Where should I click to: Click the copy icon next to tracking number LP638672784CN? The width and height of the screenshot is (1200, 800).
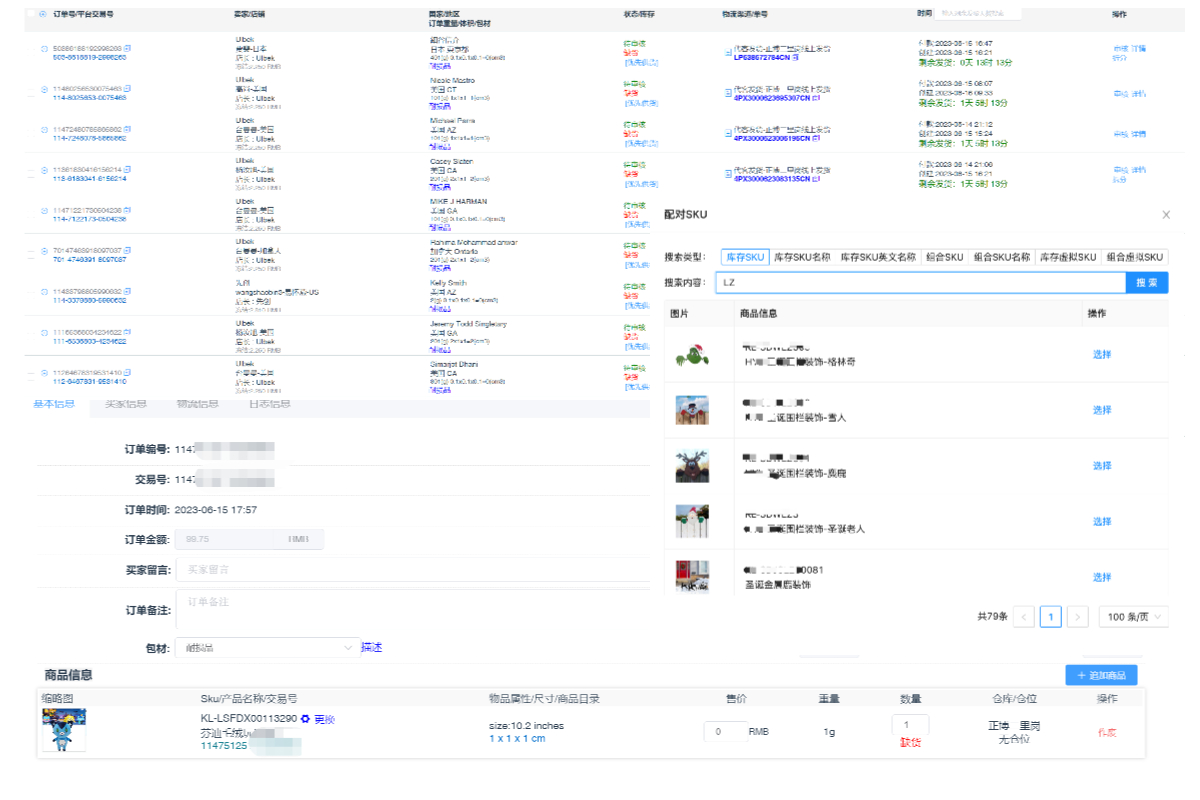(x=795, y=58)
